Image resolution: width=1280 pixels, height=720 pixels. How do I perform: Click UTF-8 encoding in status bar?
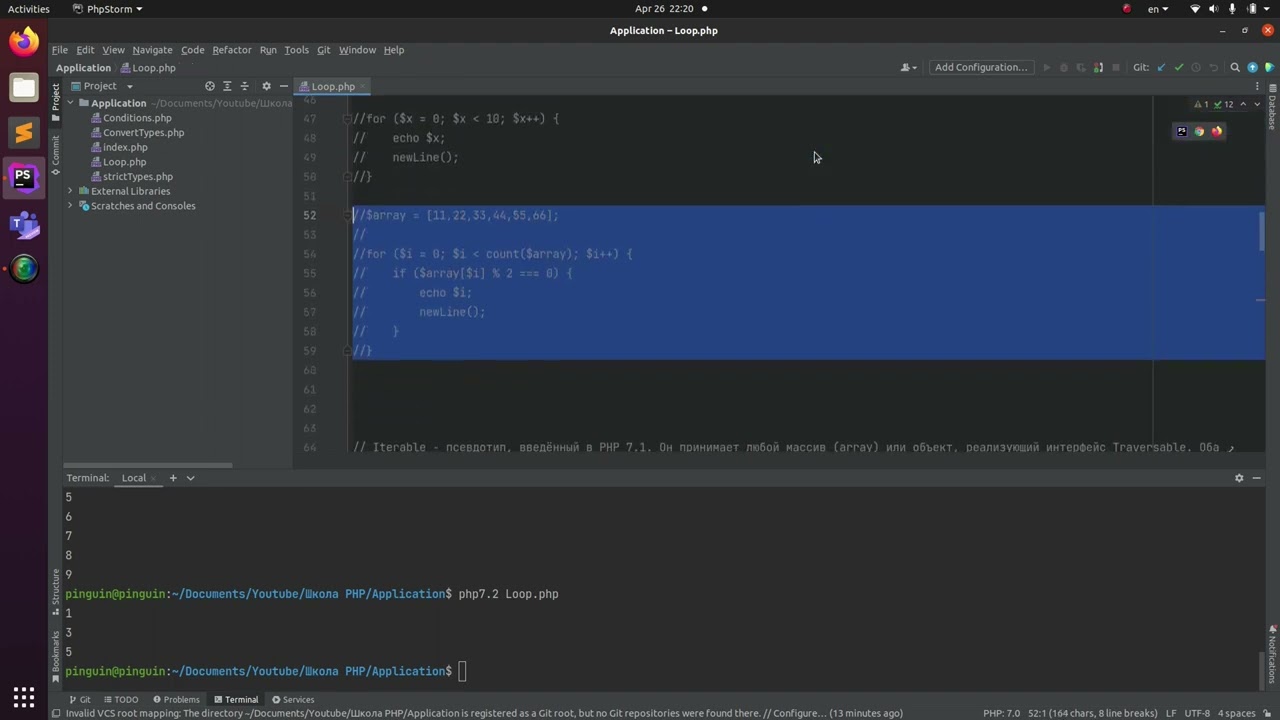coord(1197,713)
